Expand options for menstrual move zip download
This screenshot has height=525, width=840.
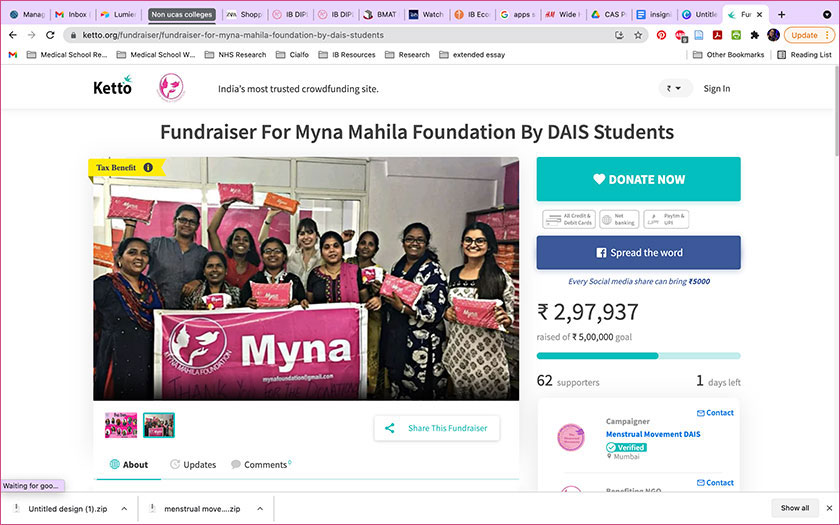(260, 509)
